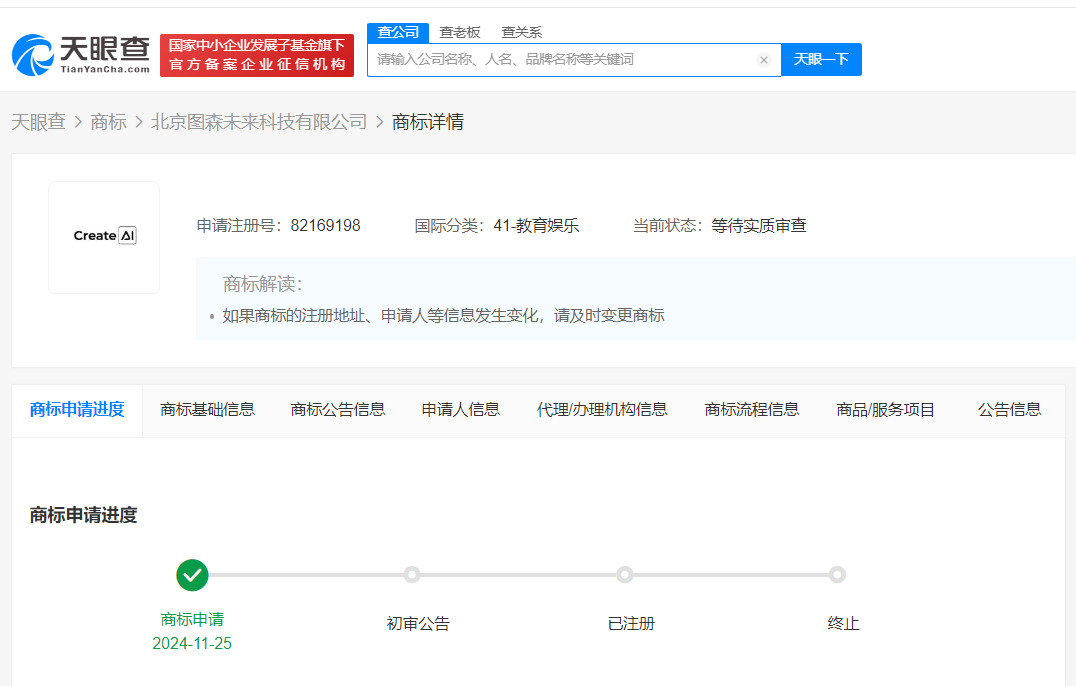Open 北京图森未来科技有限公司 breadcrumb link
The height and width of the screenshot is (686, 1076).
coord(259,122)
